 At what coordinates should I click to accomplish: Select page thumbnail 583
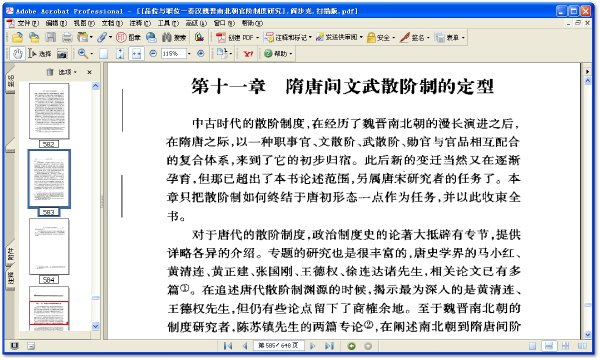pyautogui.click(x=49, y=179)
